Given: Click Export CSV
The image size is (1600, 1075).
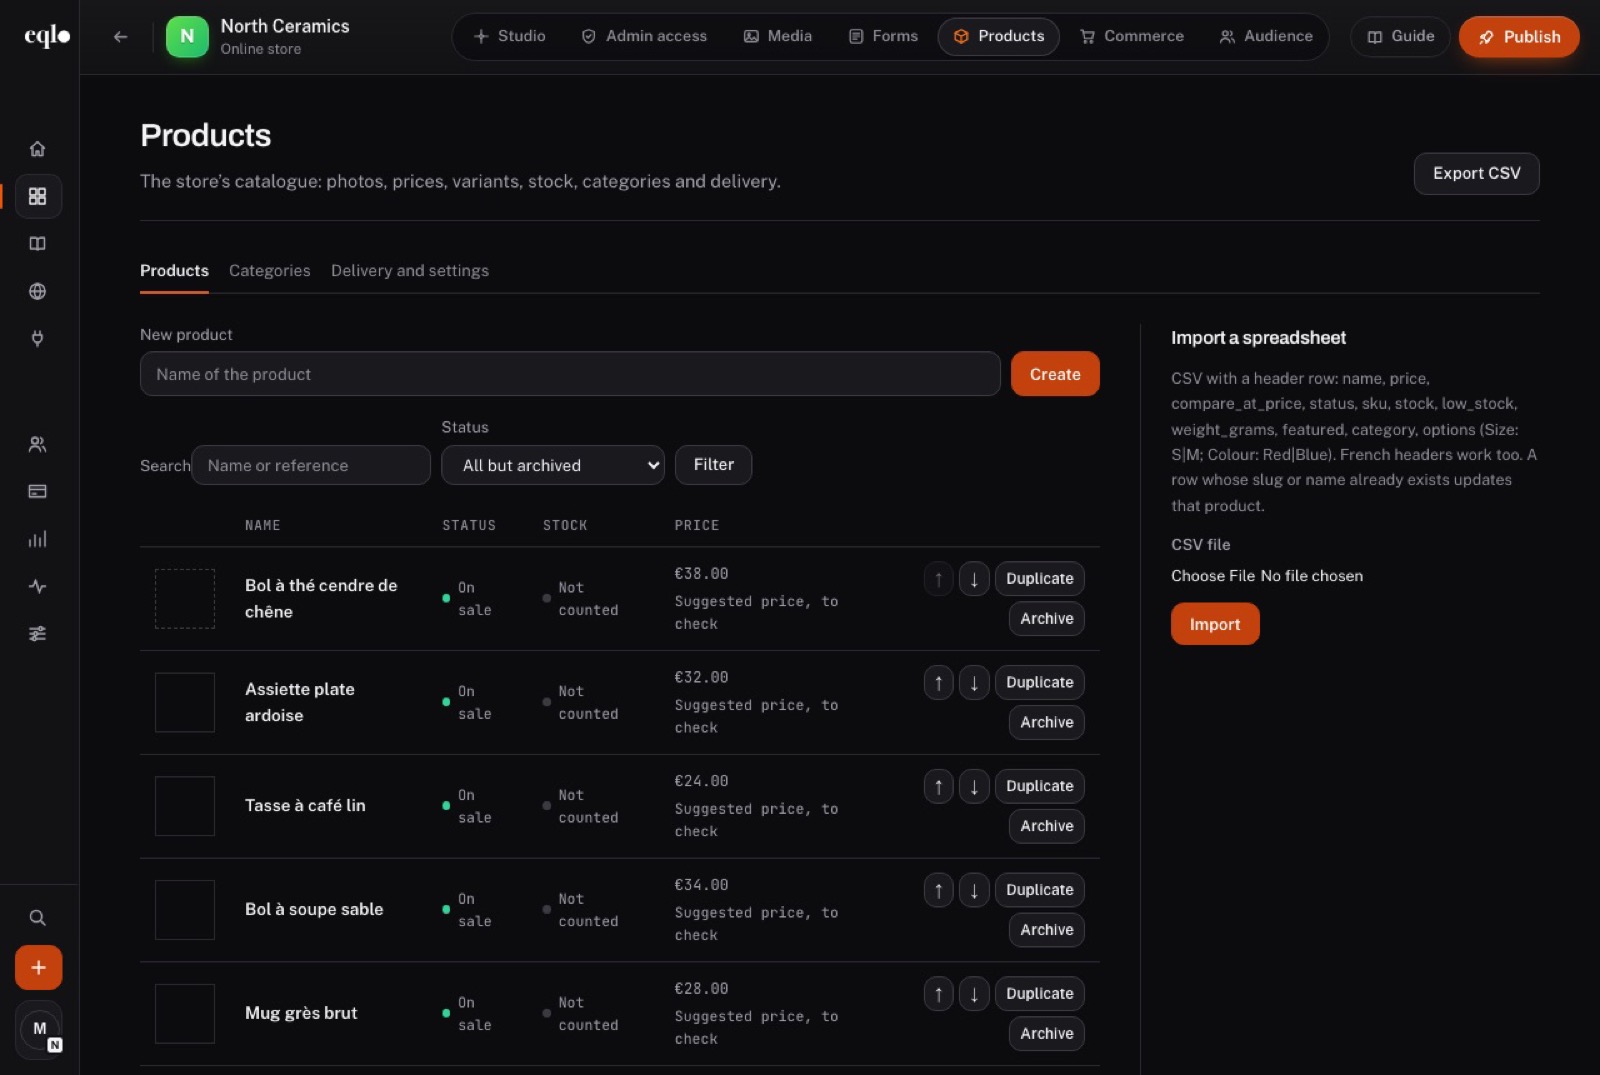Looking at the screenshot, I should 1476,174.
